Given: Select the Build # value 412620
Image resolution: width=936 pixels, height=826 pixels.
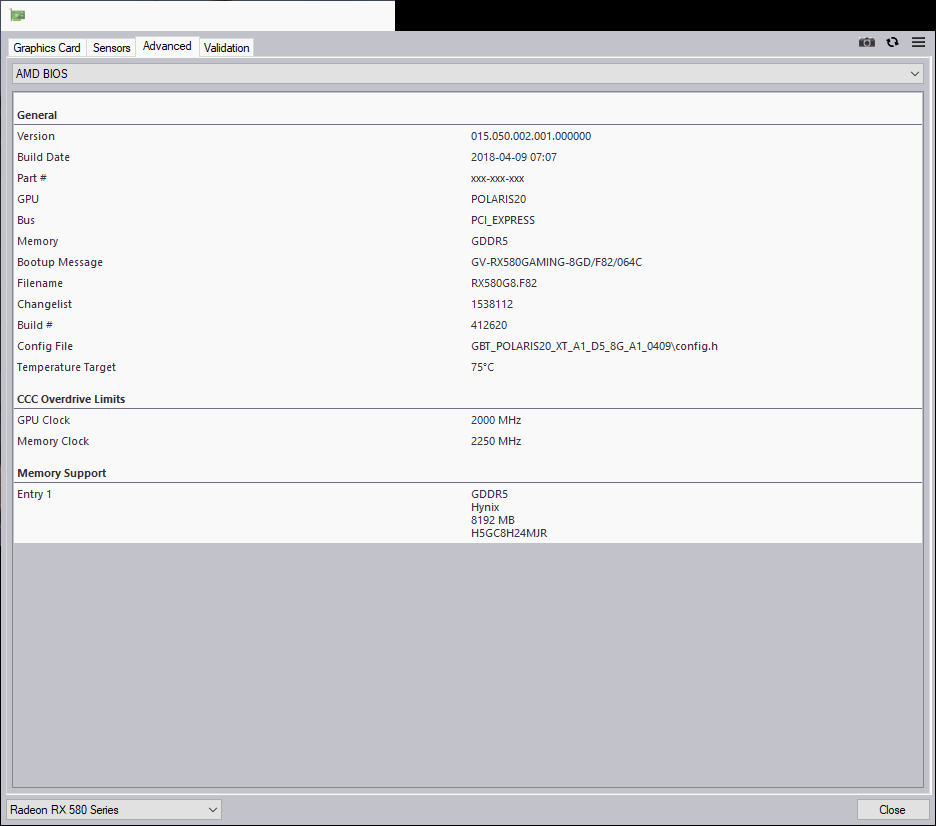Looking at the screenshot, I should 489,325.
